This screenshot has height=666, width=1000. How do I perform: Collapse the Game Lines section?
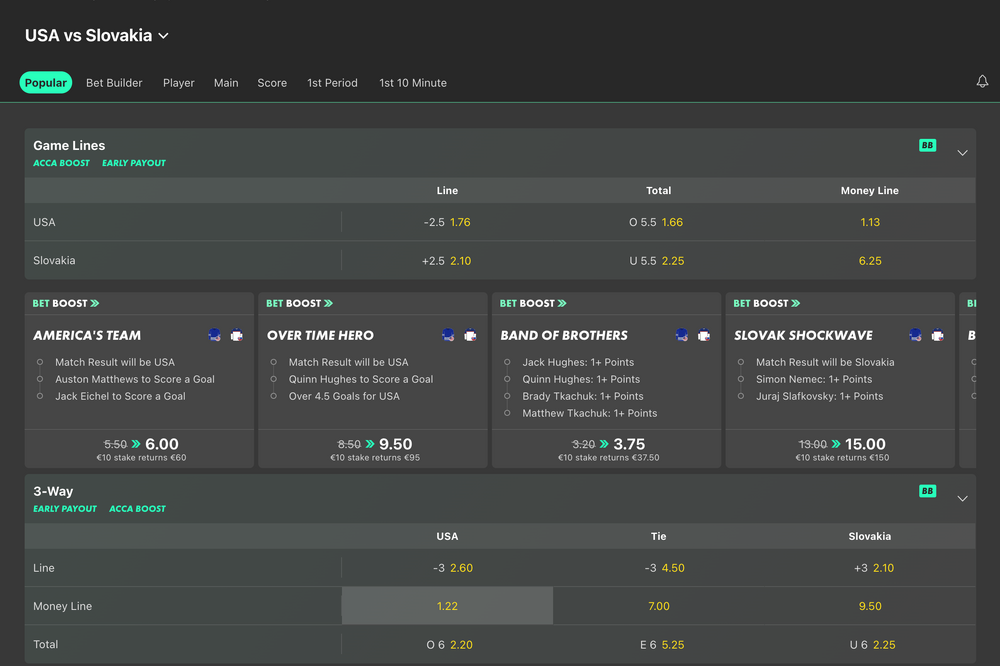click(x=962, y=152)
